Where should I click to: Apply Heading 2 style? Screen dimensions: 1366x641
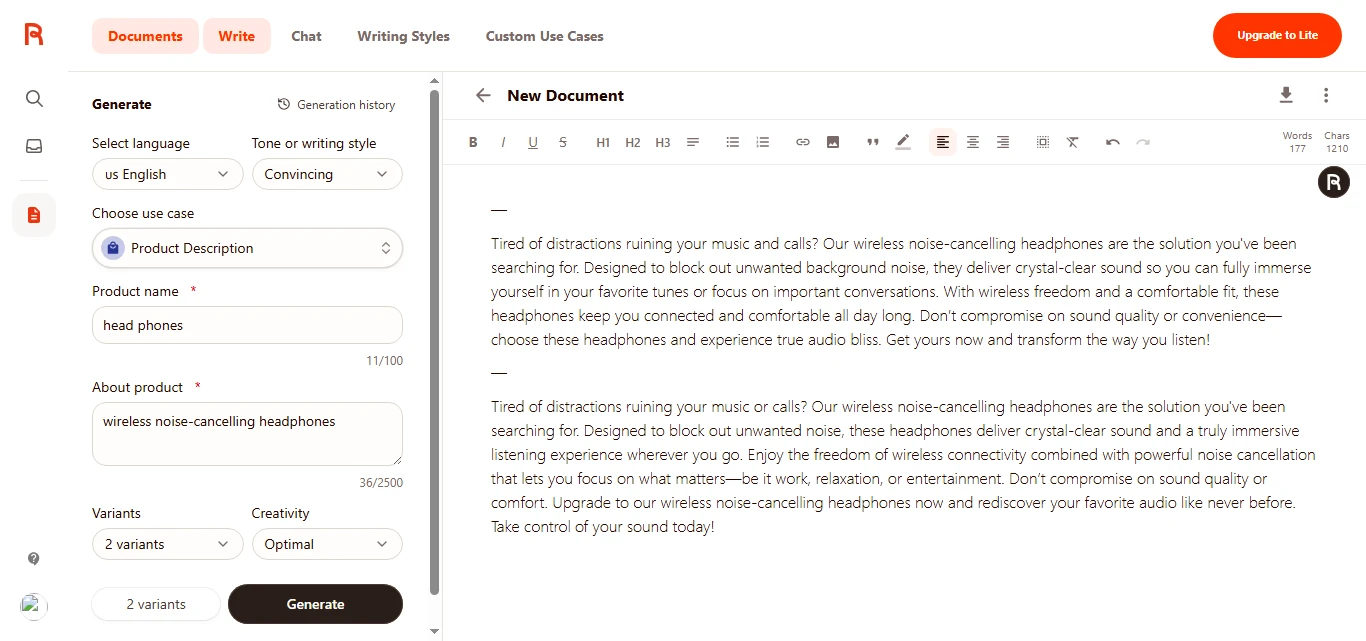[633, 143]
